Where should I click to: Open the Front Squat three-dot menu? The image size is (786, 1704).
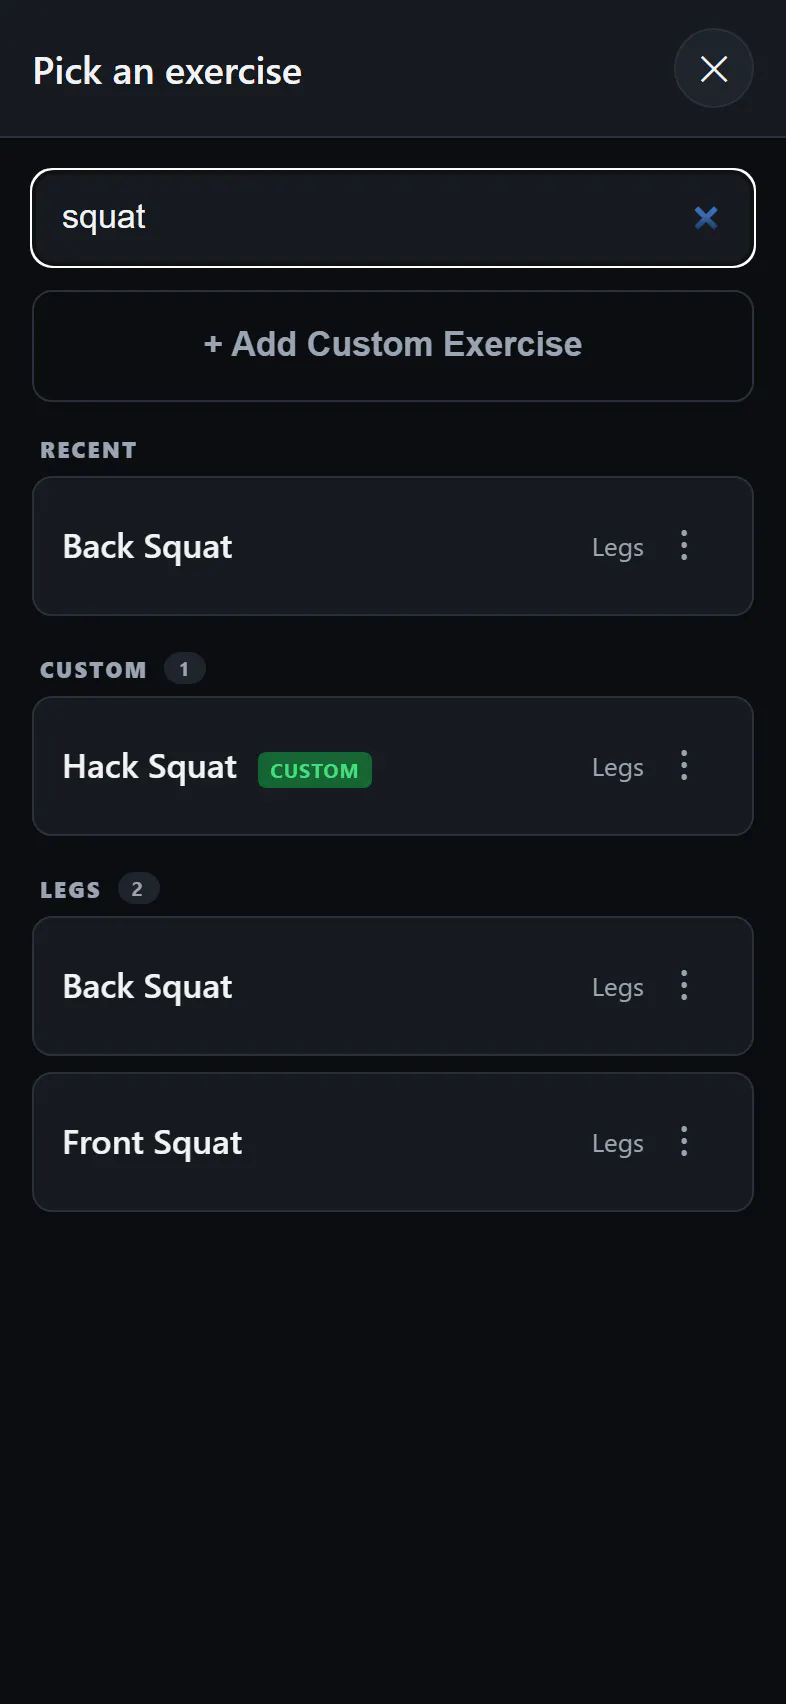(684, 1142)
